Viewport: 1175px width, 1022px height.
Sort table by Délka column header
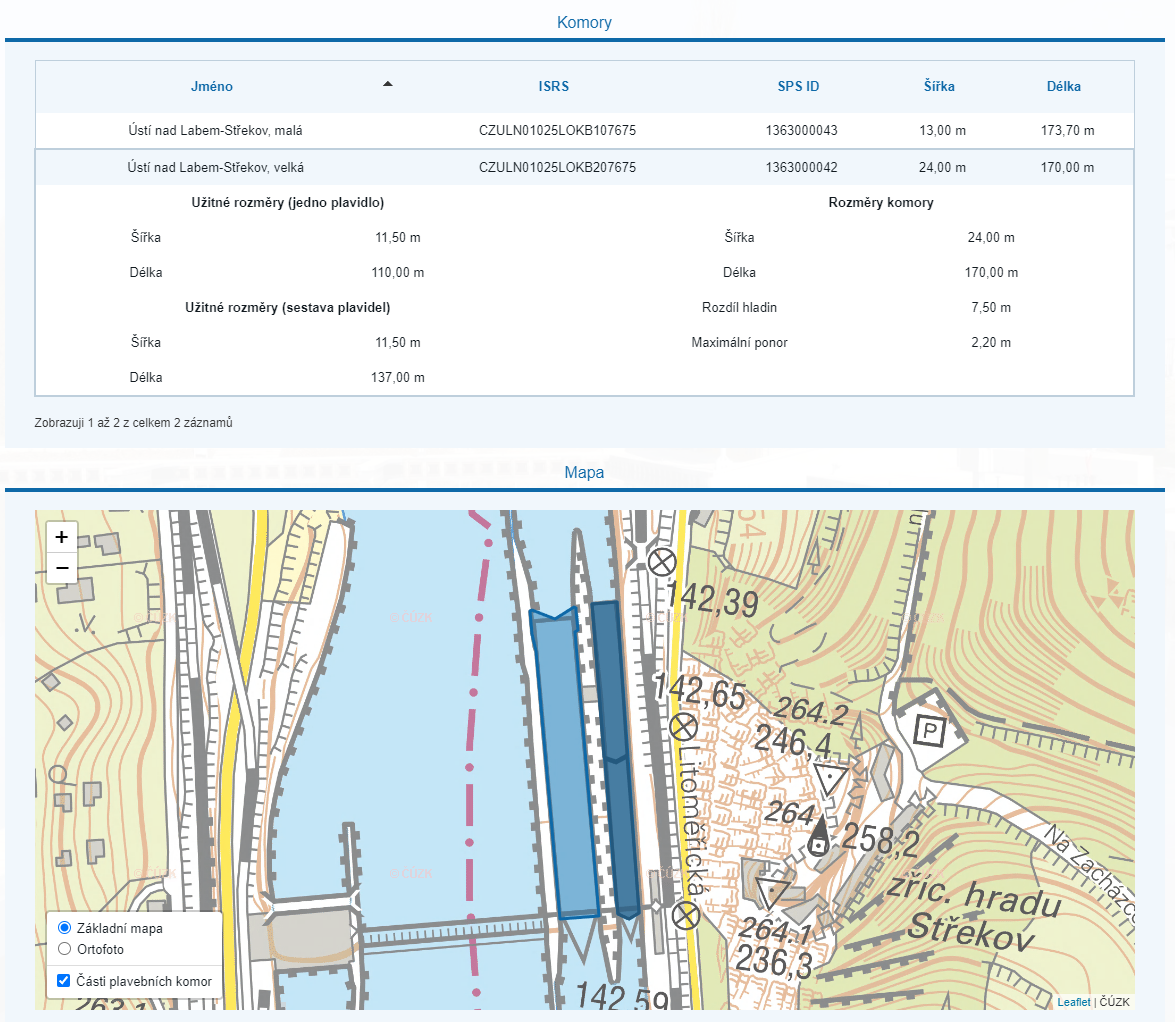[x=1063, y=86]
